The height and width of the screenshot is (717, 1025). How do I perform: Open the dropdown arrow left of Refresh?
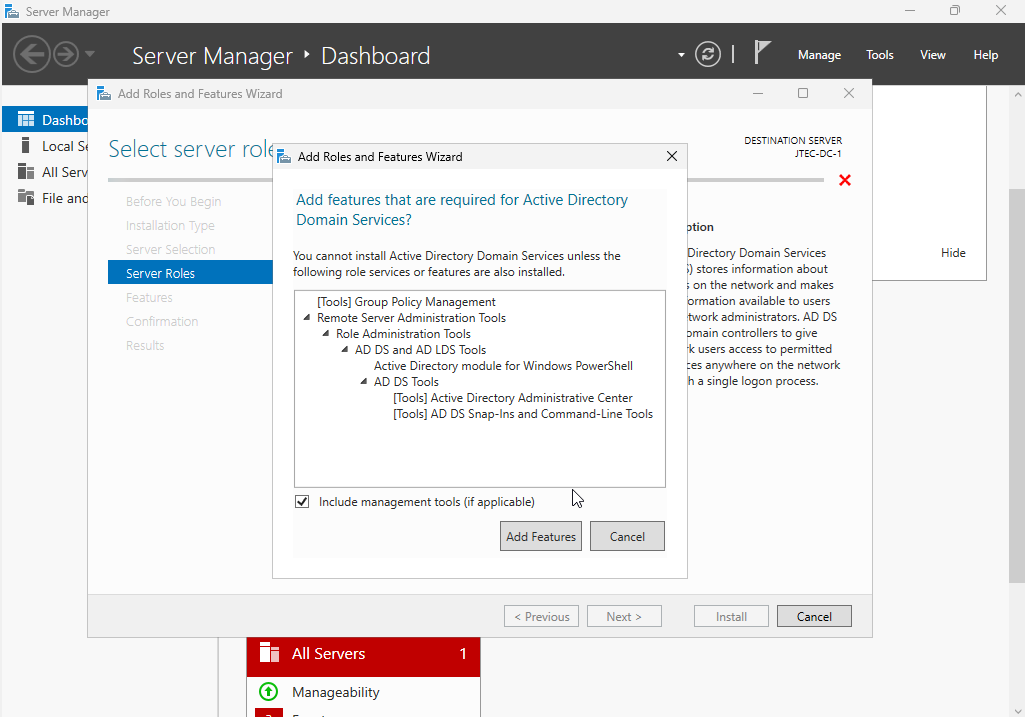click(x=681, y=55)
